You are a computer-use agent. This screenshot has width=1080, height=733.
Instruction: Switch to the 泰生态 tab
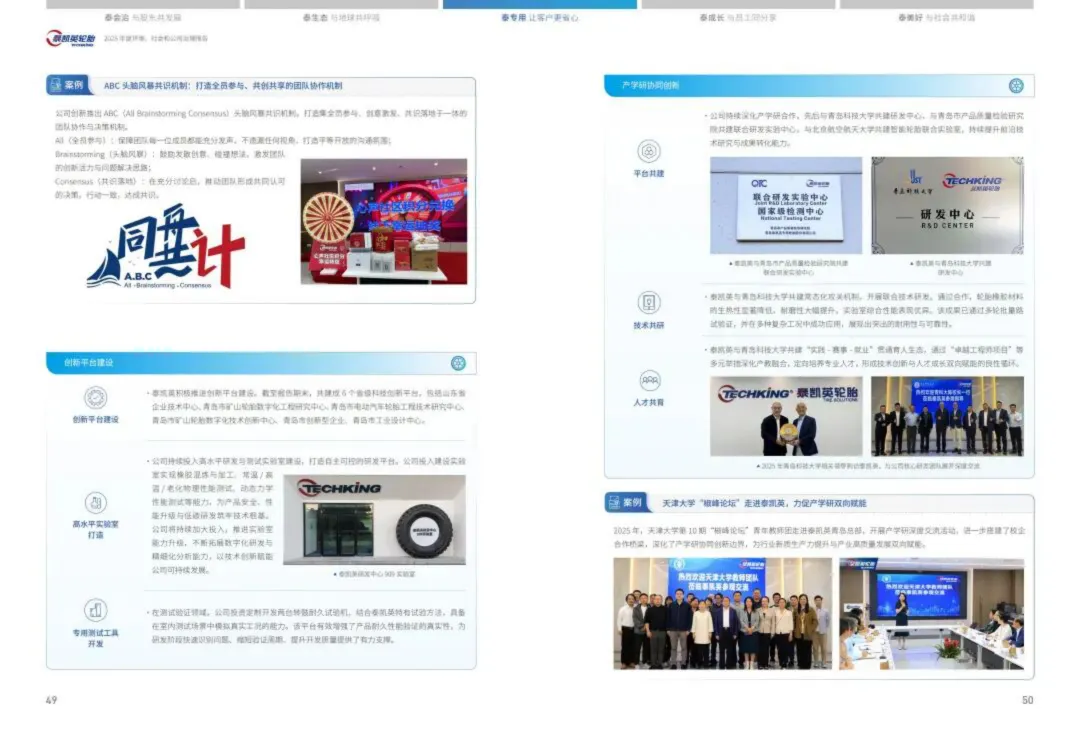click(x=341, y=17)
